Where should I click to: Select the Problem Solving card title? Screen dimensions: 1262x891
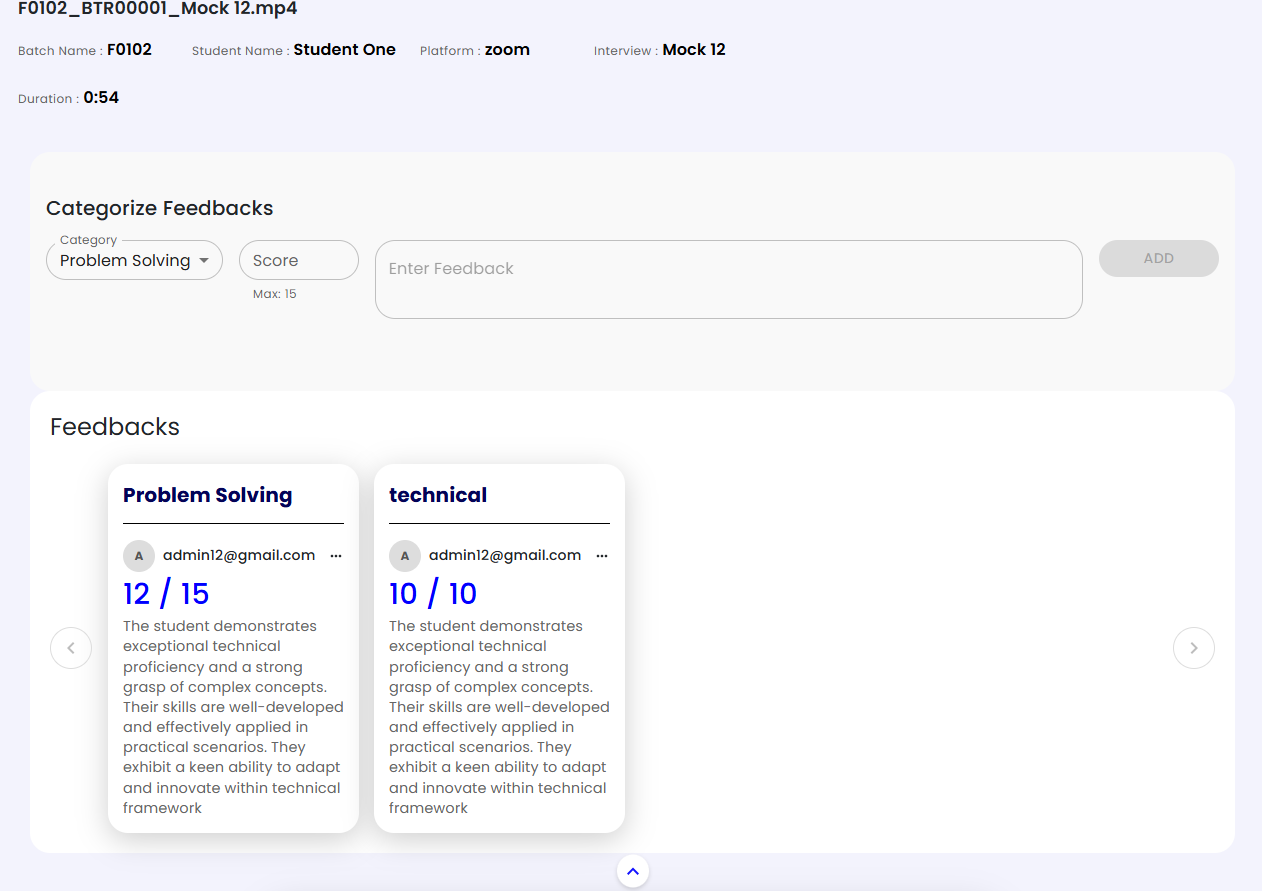(208, 495)
